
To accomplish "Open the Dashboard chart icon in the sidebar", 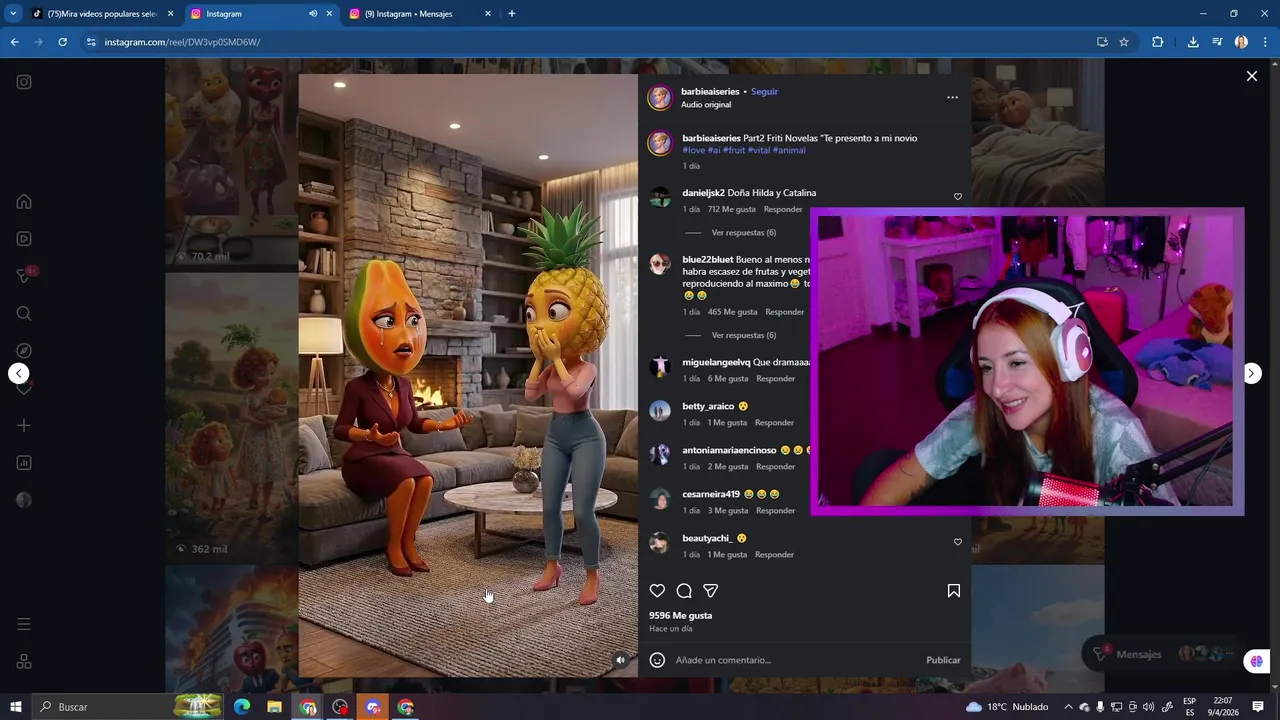I will 24,463.
